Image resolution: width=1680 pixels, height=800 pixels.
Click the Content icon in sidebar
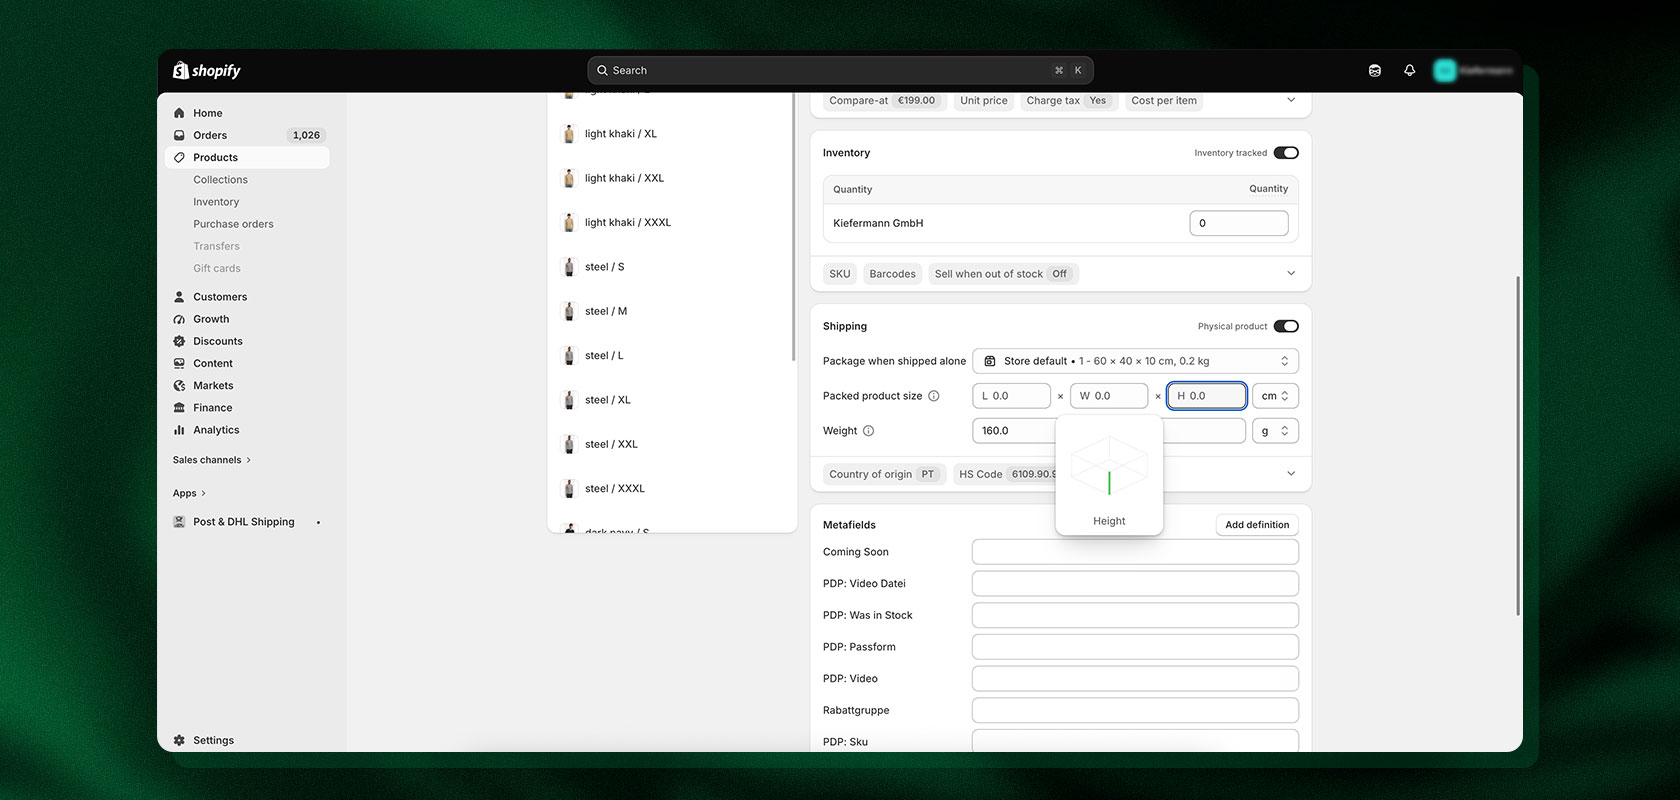[179, 363]
